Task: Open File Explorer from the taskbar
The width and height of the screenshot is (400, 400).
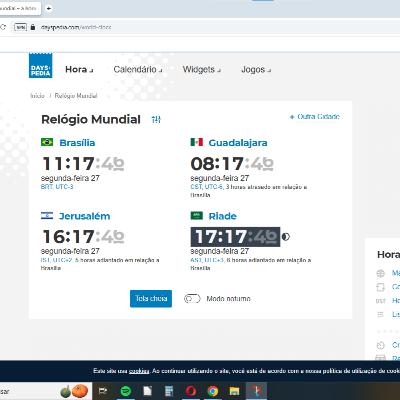Action: click(235, 391)
